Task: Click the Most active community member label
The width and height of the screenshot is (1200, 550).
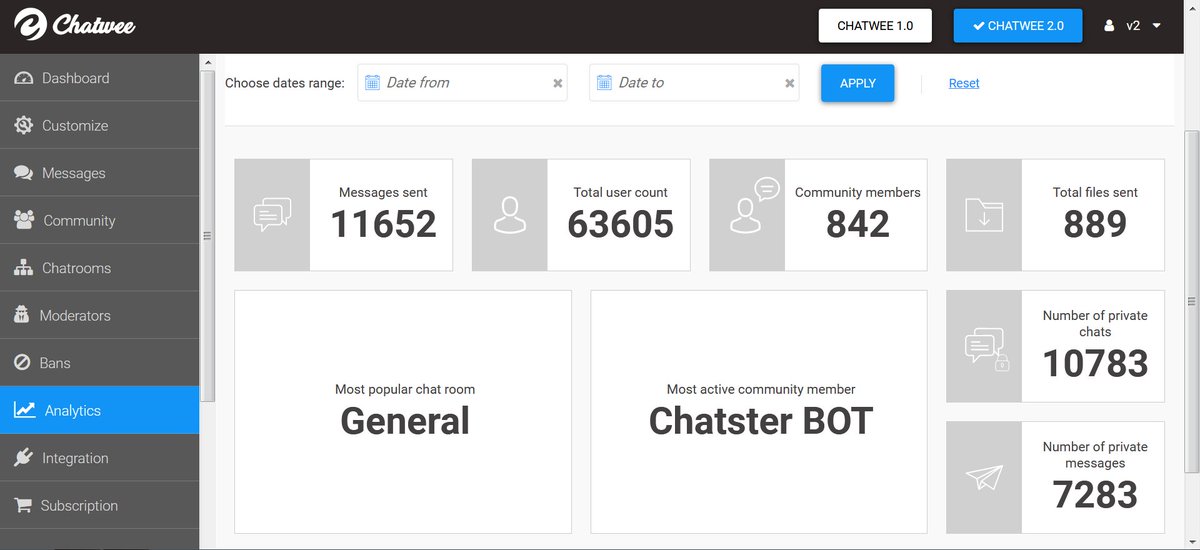Action: [761, 389]
